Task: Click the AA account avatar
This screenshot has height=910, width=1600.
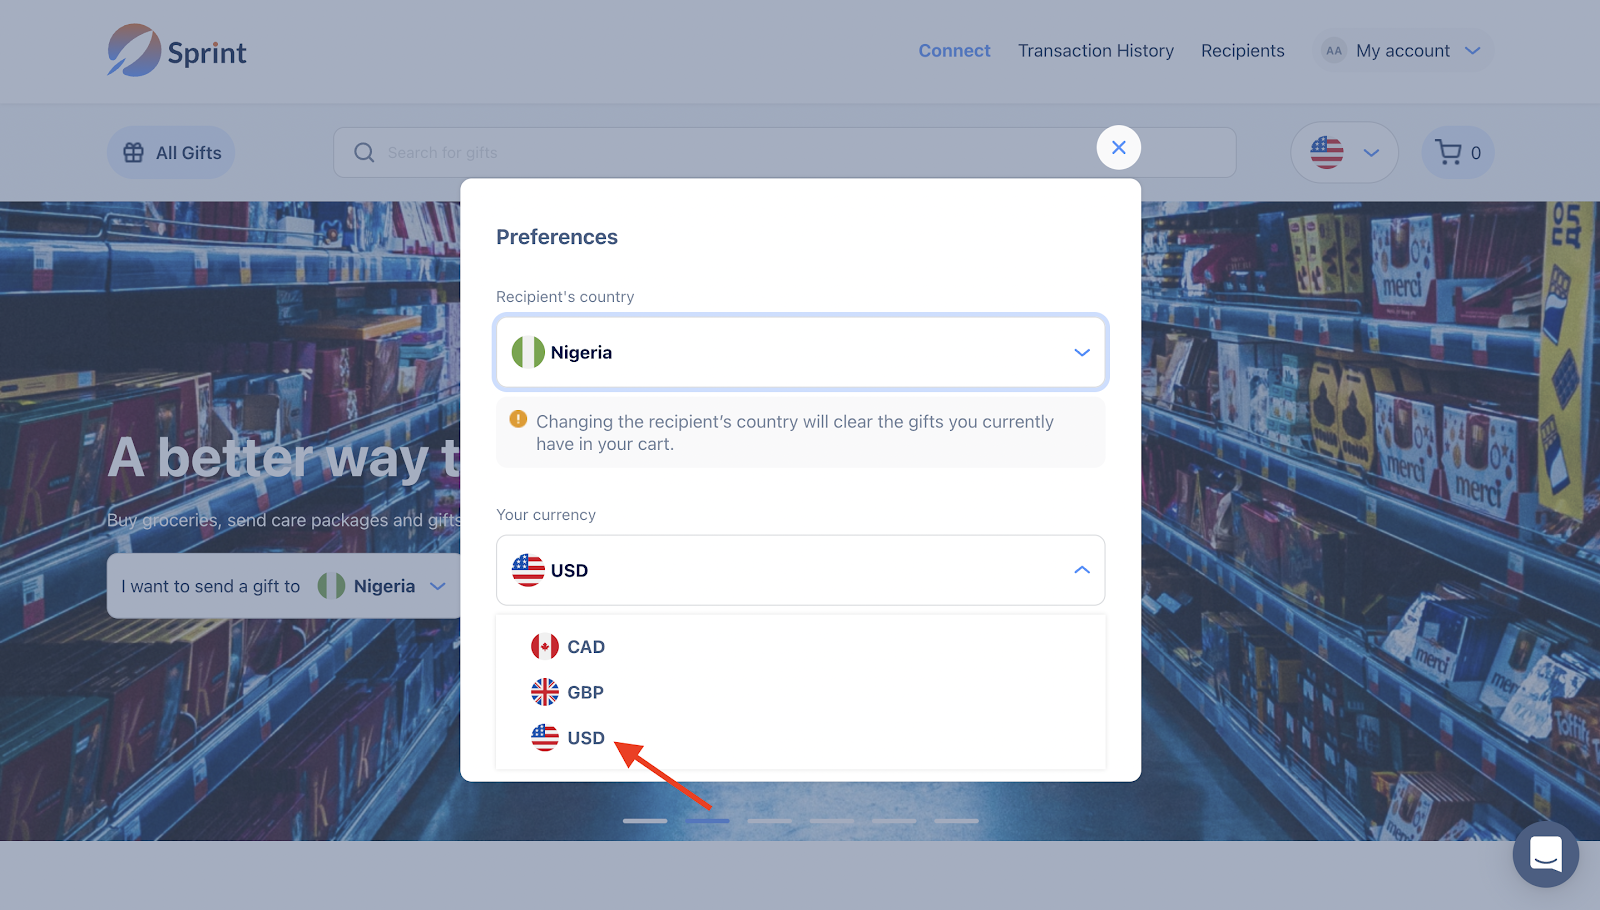Action: point(1334,51)
